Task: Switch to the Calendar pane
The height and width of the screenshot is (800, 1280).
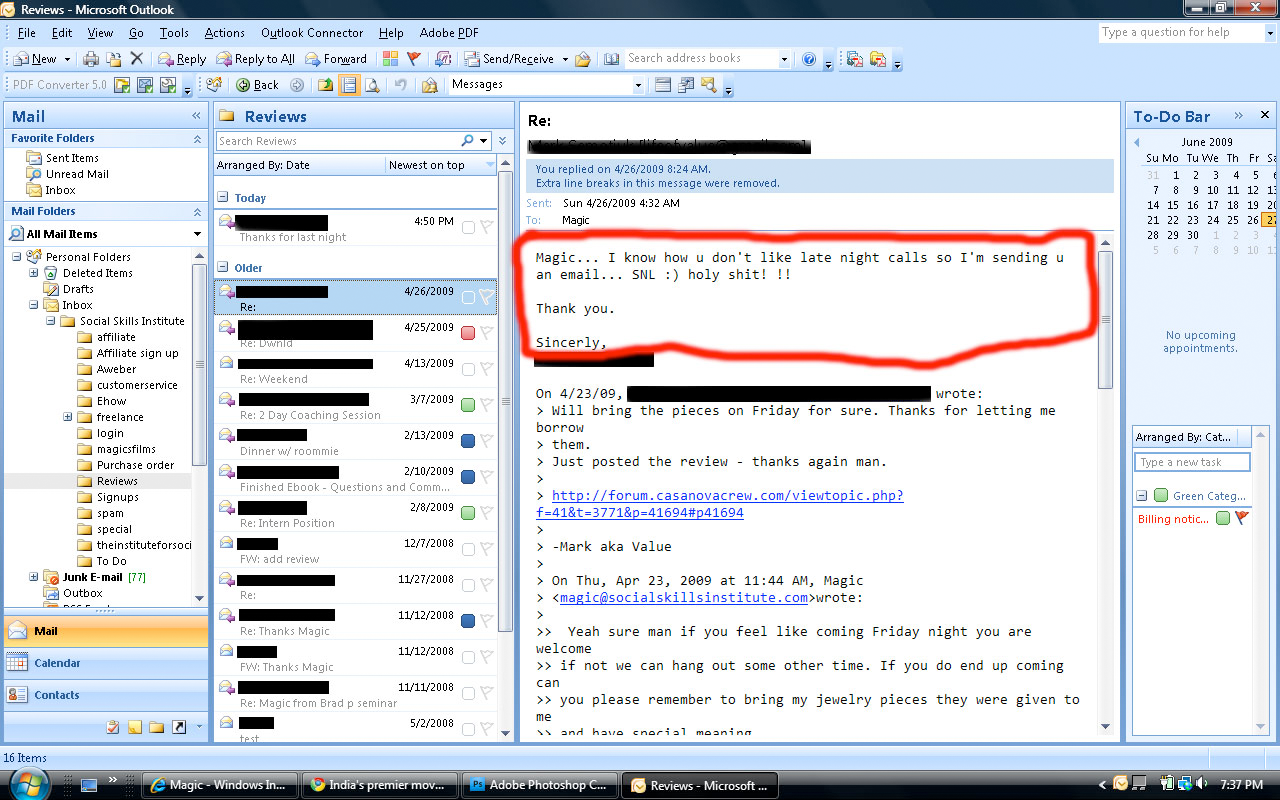Action: [106, 663]
